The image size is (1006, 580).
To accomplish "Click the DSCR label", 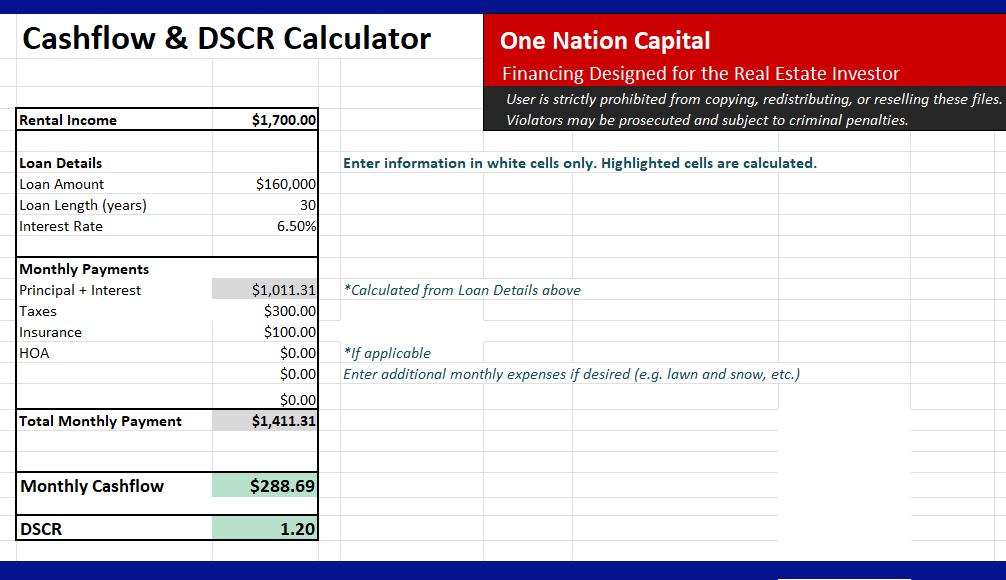I will (41, 529).
